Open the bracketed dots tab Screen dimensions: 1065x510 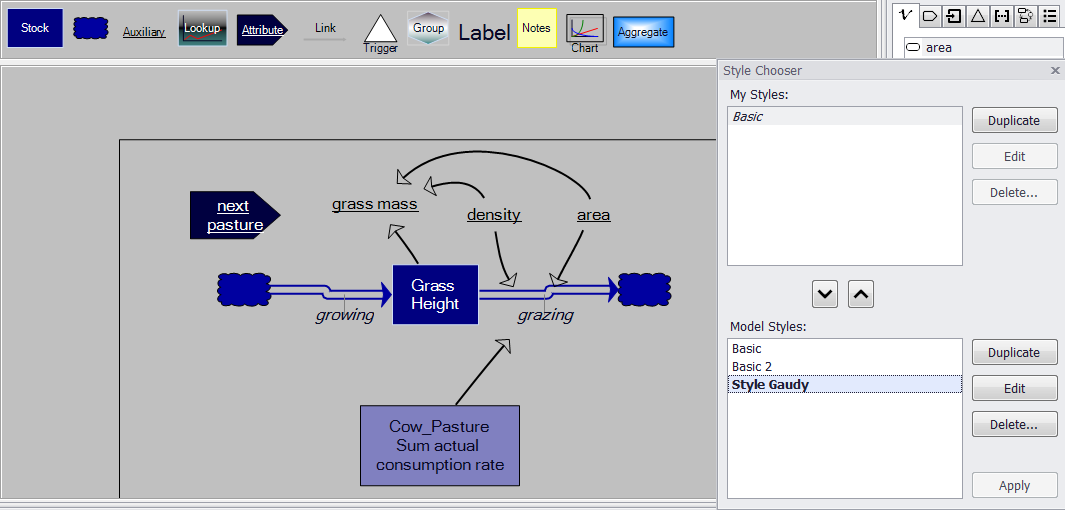(x=1001, y=16)
